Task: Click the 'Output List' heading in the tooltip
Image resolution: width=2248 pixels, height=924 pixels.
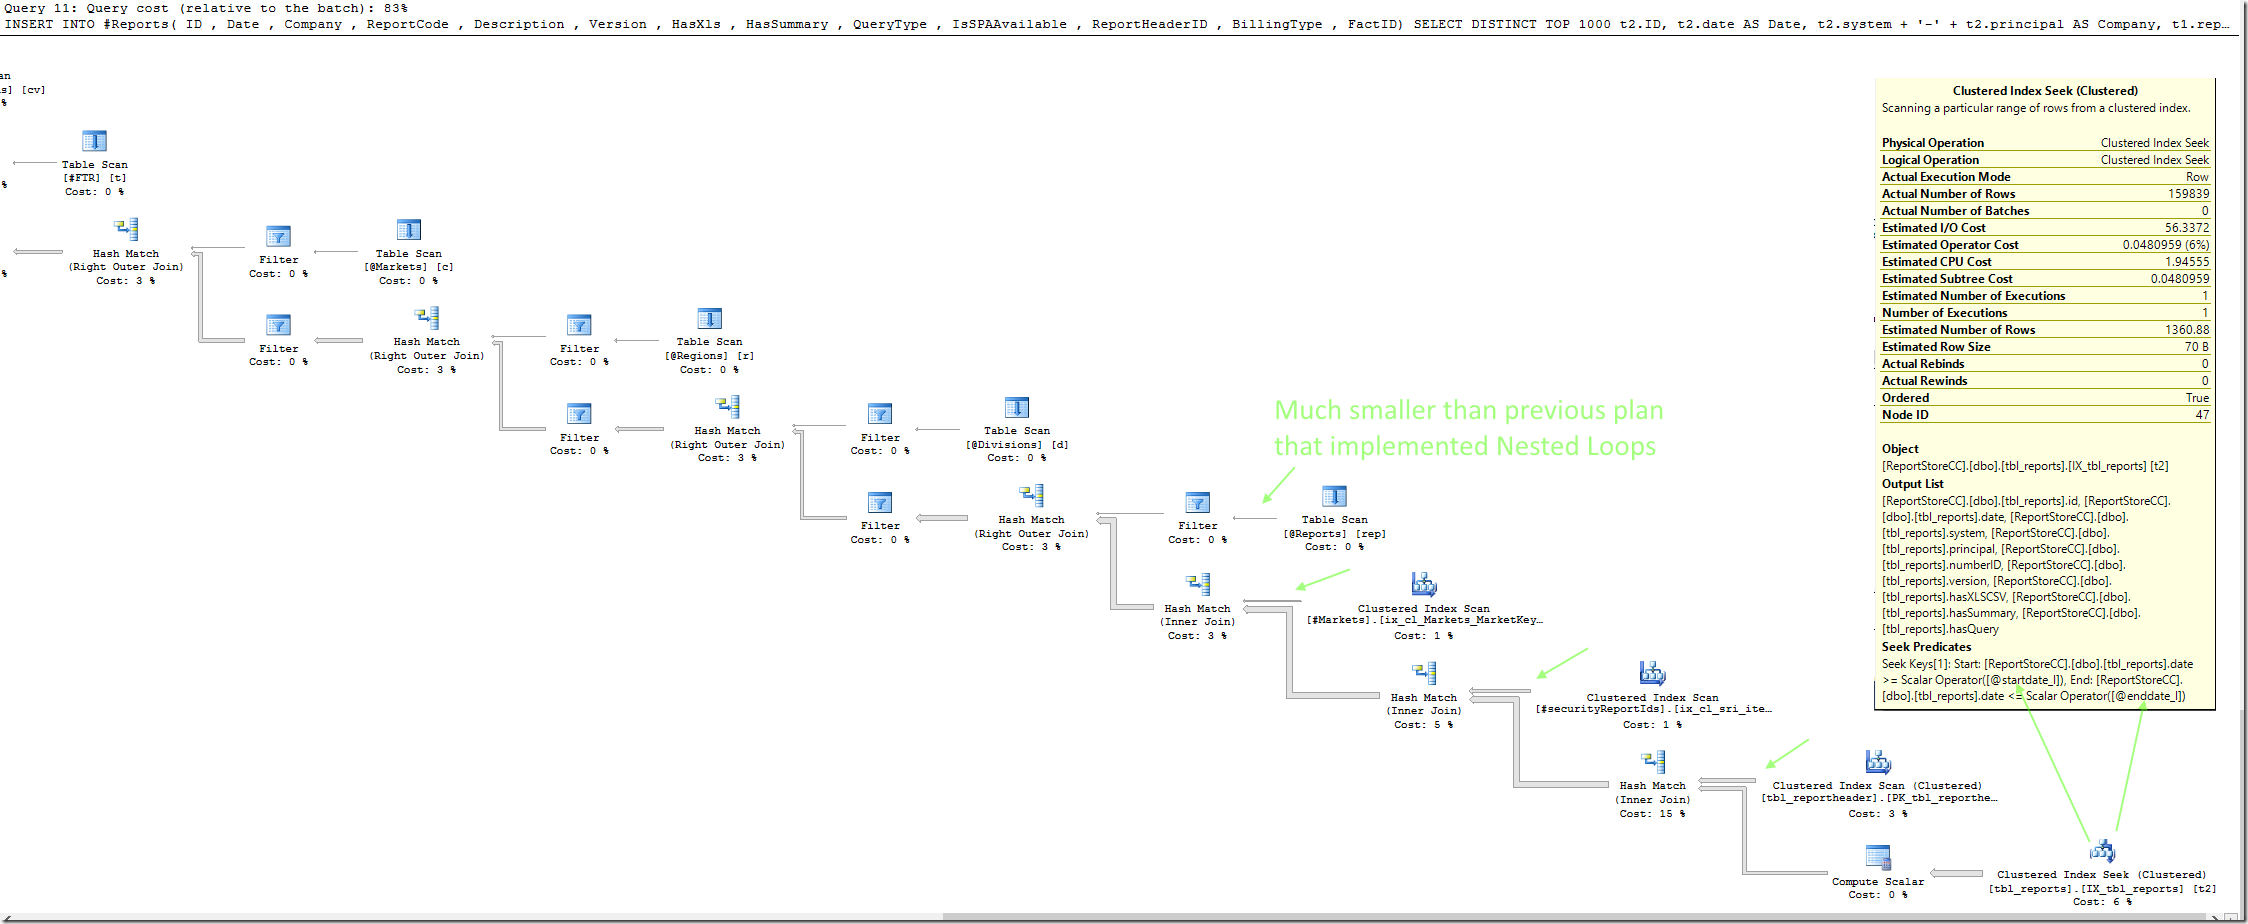Action: (1912, 484)
